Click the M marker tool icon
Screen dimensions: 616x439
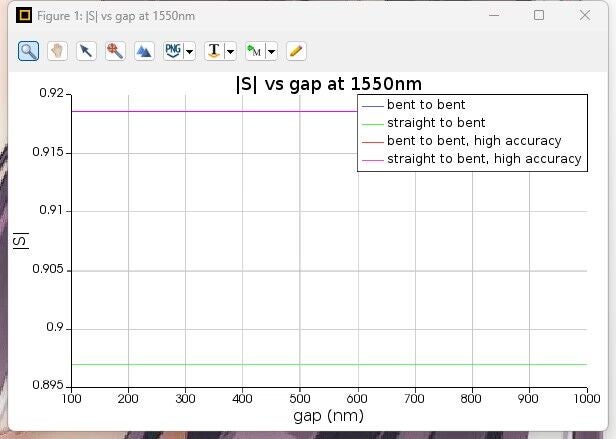point(255,51)
